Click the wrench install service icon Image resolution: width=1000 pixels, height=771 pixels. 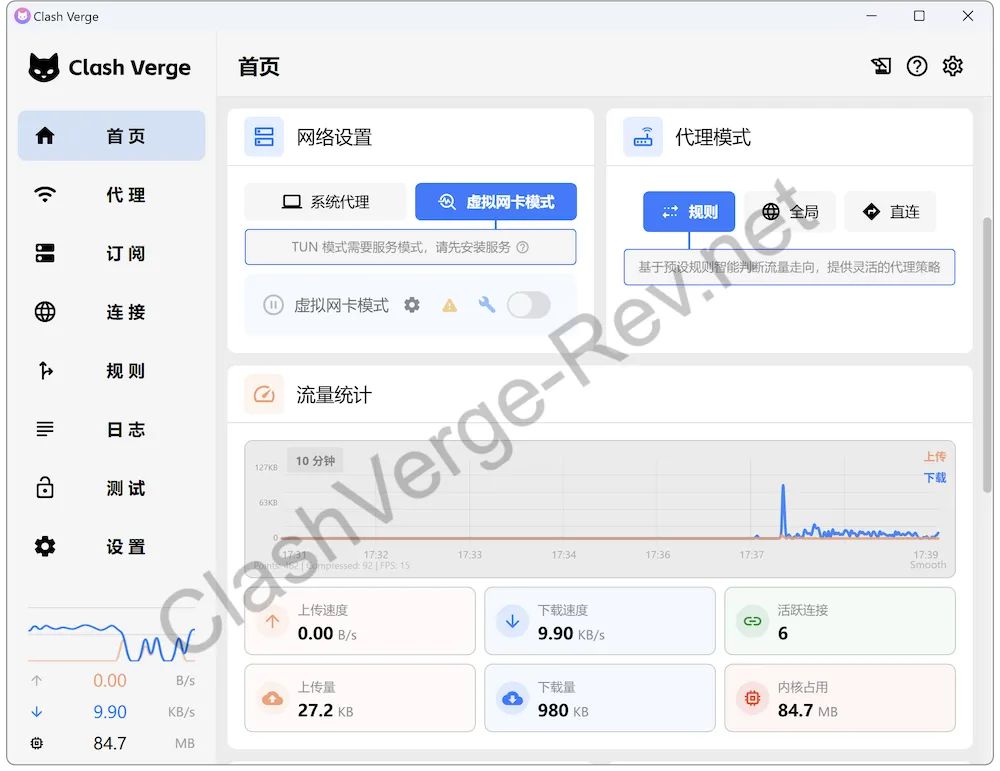pos(487,305)
